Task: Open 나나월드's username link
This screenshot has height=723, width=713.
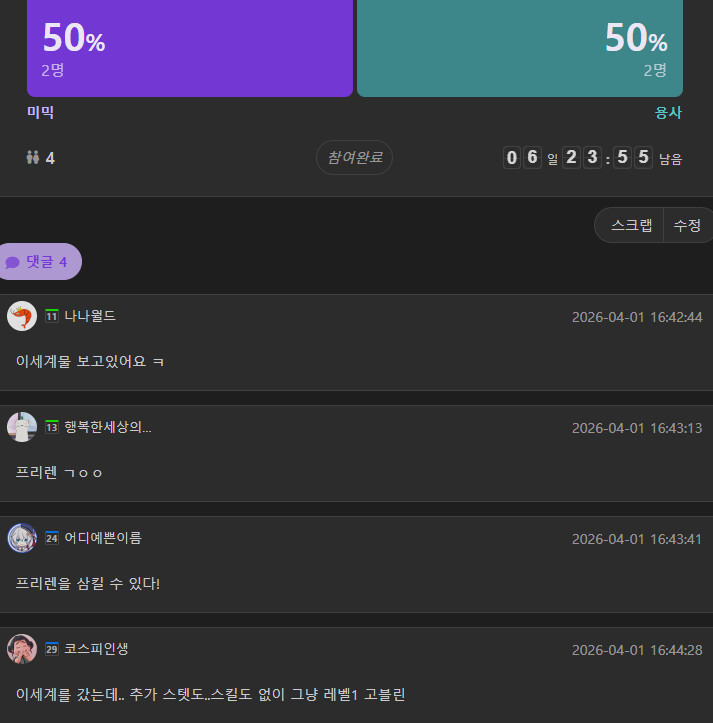Action: pyautogui.click(x=90, y=316)
